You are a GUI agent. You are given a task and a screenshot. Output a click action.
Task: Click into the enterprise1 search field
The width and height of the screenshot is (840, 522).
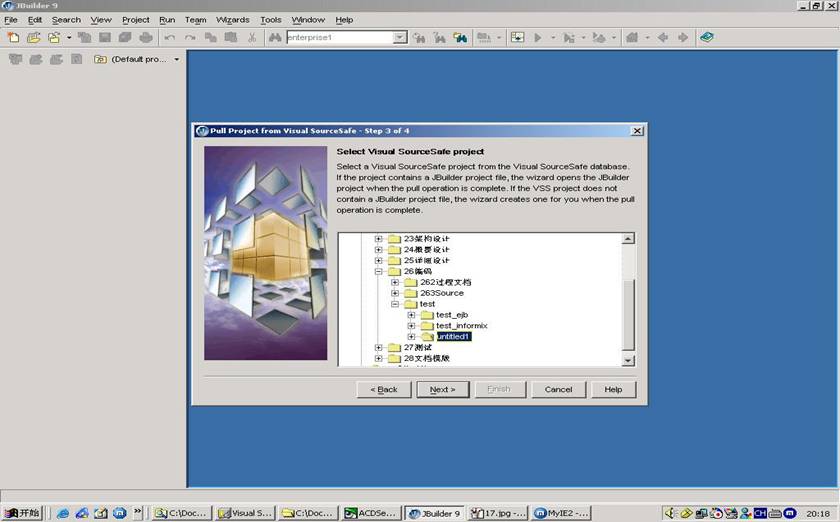coord(340,38)
